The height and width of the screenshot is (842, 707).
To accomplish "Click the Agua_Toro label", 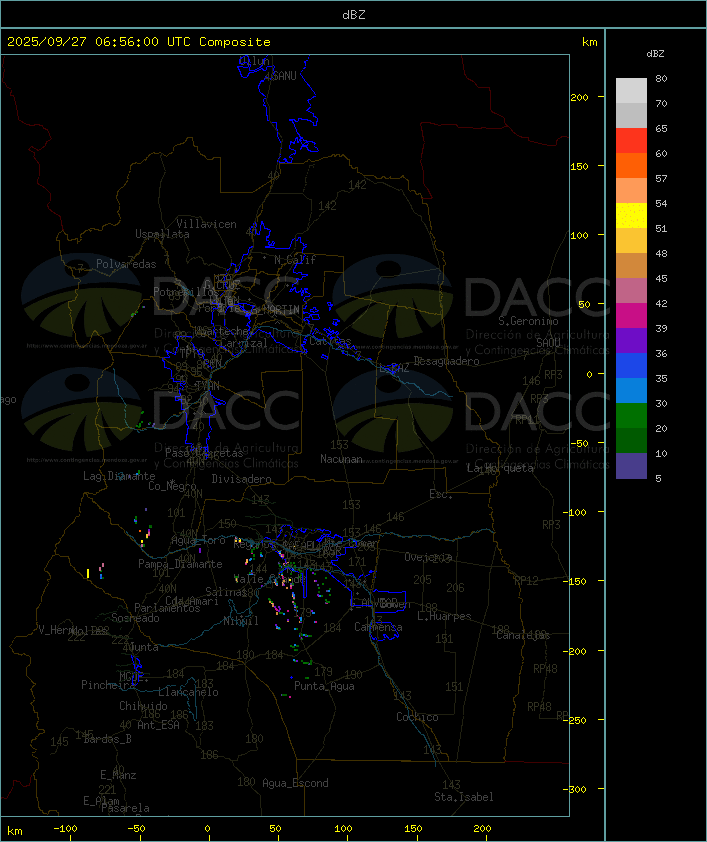I will (198, 540).
